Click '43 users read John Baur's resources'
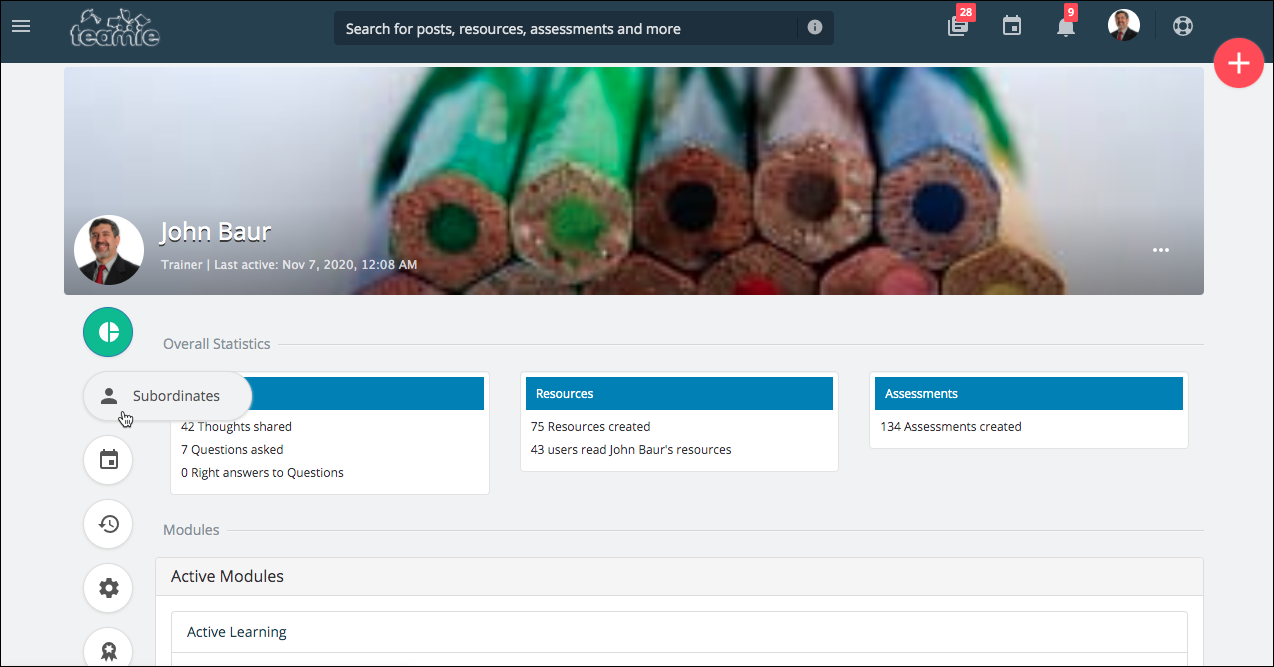The image size is (1274, 667). (631, 450)
